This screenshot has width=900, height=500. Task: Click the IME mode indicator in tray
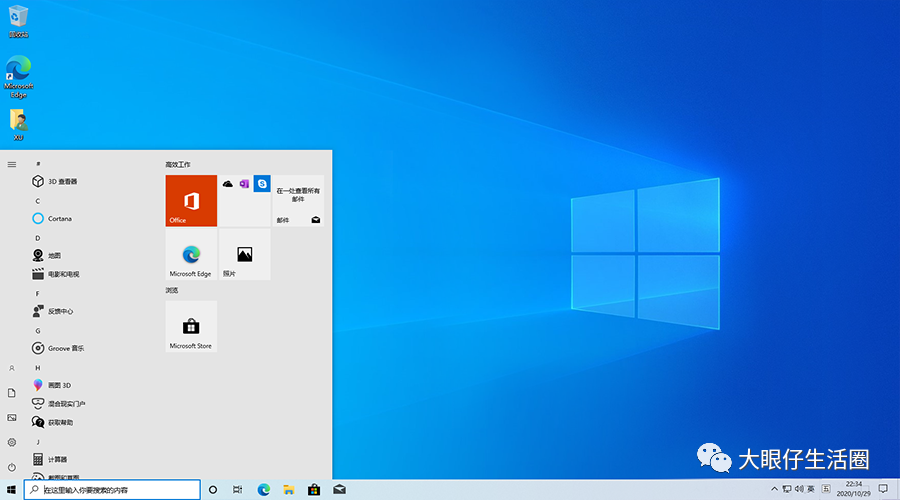tap(826, 489)
